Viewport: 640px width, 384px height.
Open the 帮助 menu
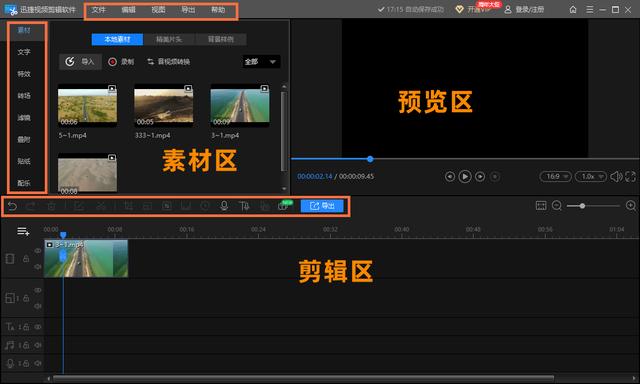click(x=218, y=9)
